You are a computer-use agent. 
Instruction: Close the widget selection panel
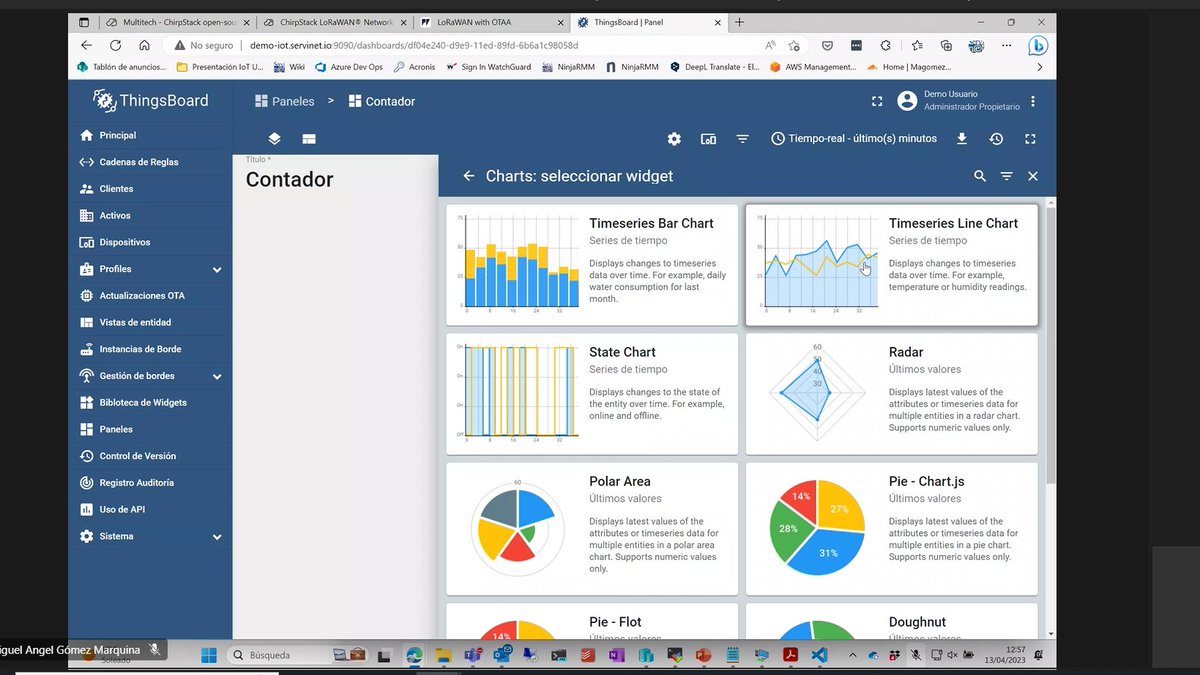pyautogui.click(x=1033, y=176)
